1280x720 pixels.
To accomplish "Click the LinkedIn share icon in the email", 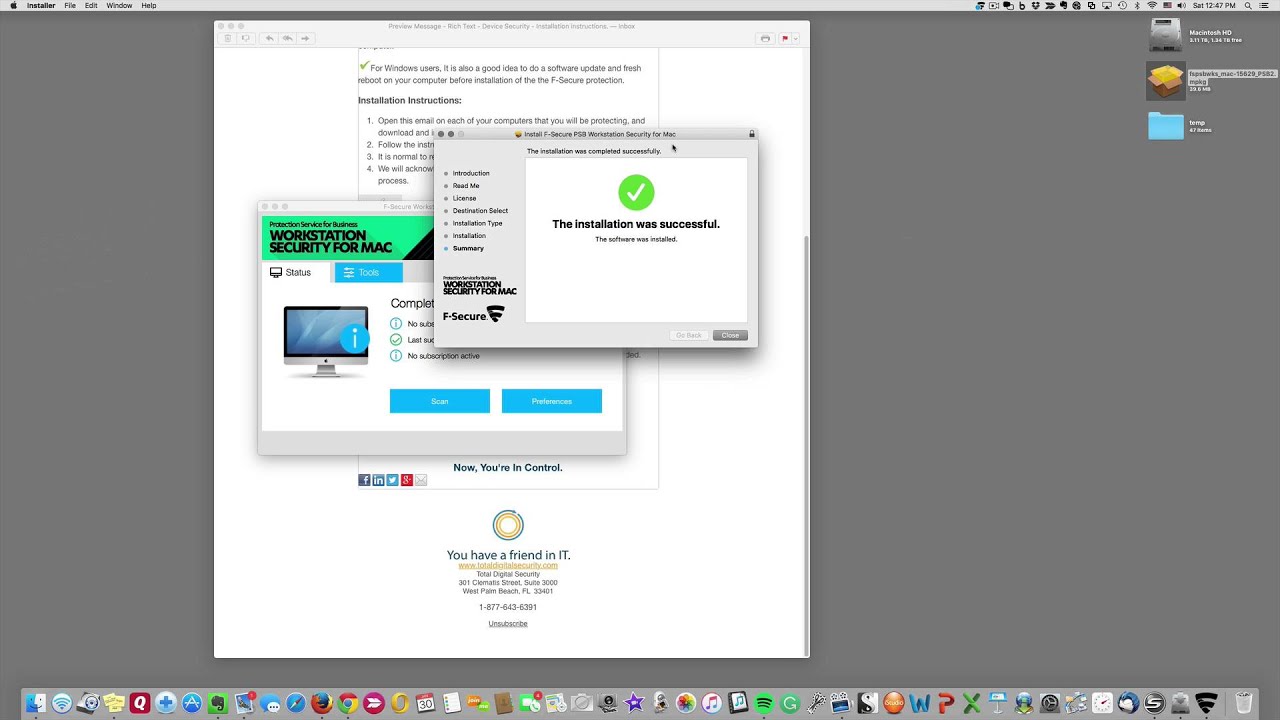I will [378, 480].
